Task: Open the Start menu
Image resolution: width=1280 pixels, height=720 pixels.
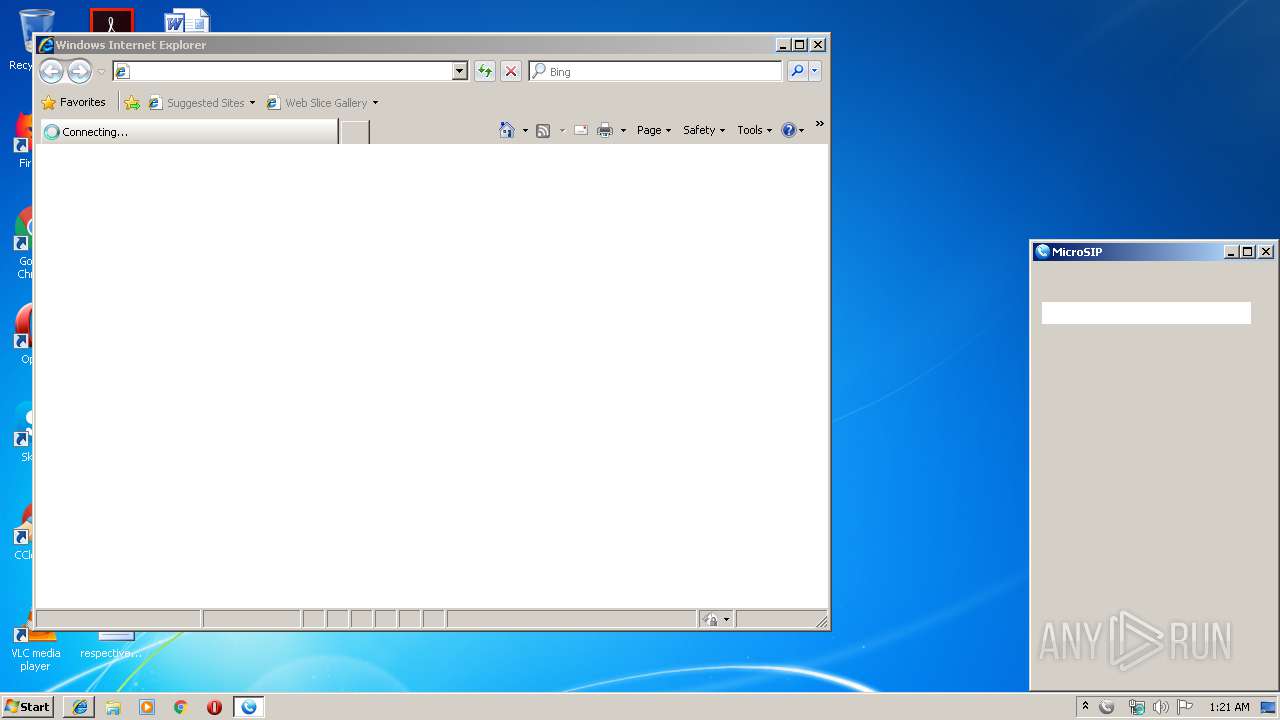Action: tap(27, 707)
